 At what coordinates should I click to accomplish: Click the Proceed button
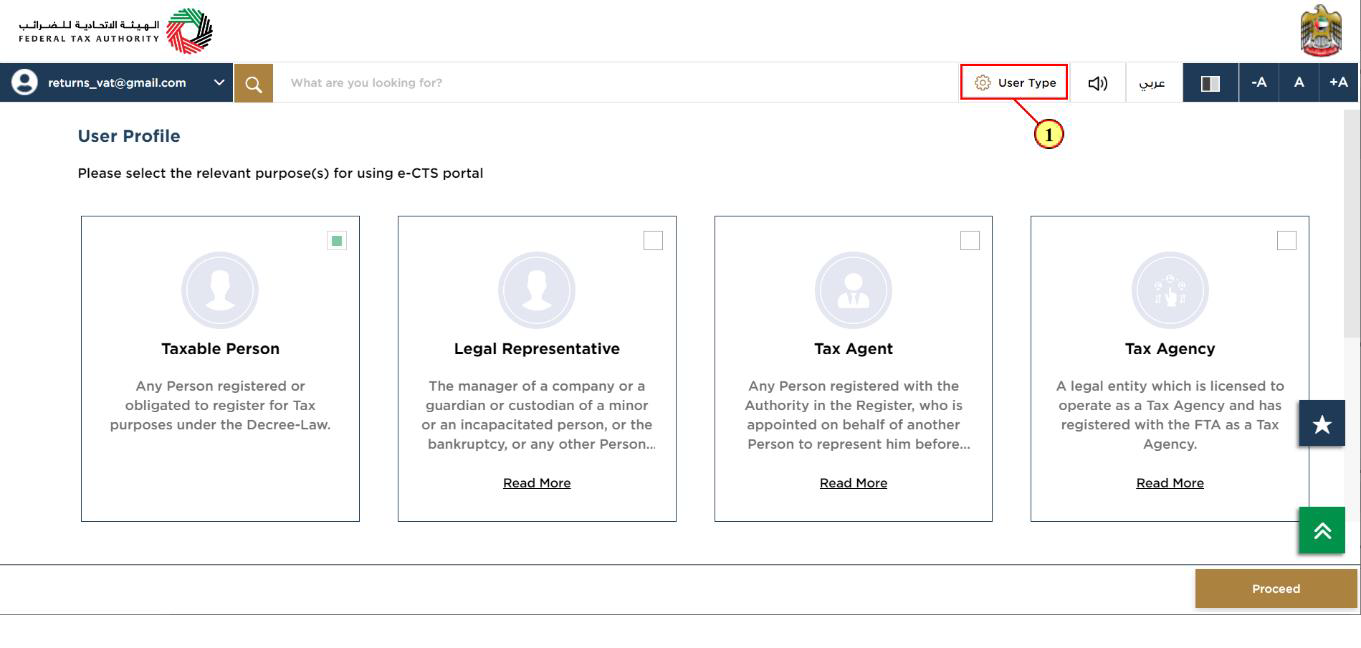tap(1276, 589)
